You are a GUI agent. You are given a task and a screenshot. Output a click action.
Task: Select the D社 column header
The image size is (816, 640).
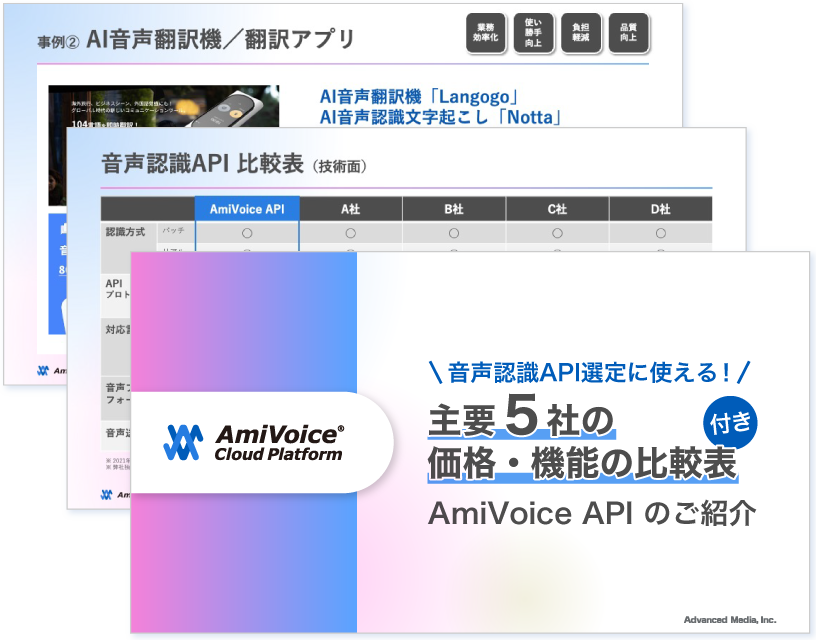pyautogui.click(x=660, y=209)
